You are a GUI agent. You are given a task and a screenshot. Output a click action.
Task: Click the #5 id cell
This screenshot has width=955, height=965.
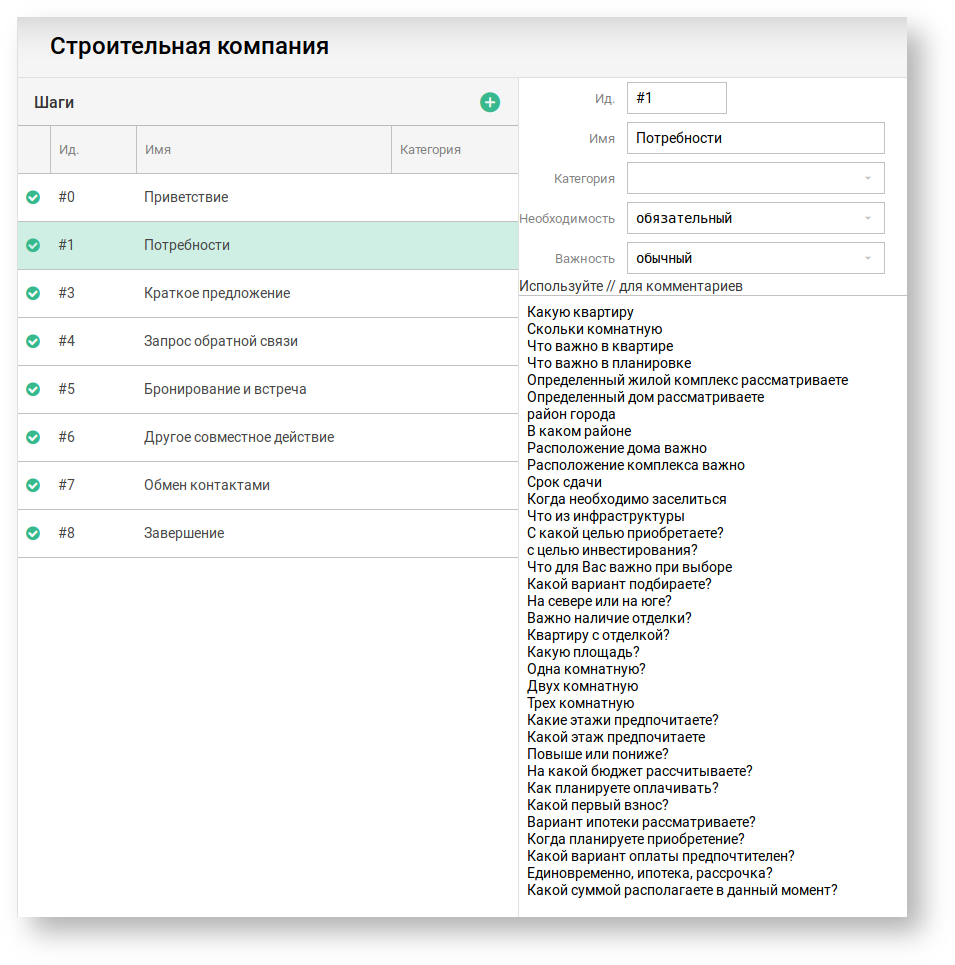point(66,389)
